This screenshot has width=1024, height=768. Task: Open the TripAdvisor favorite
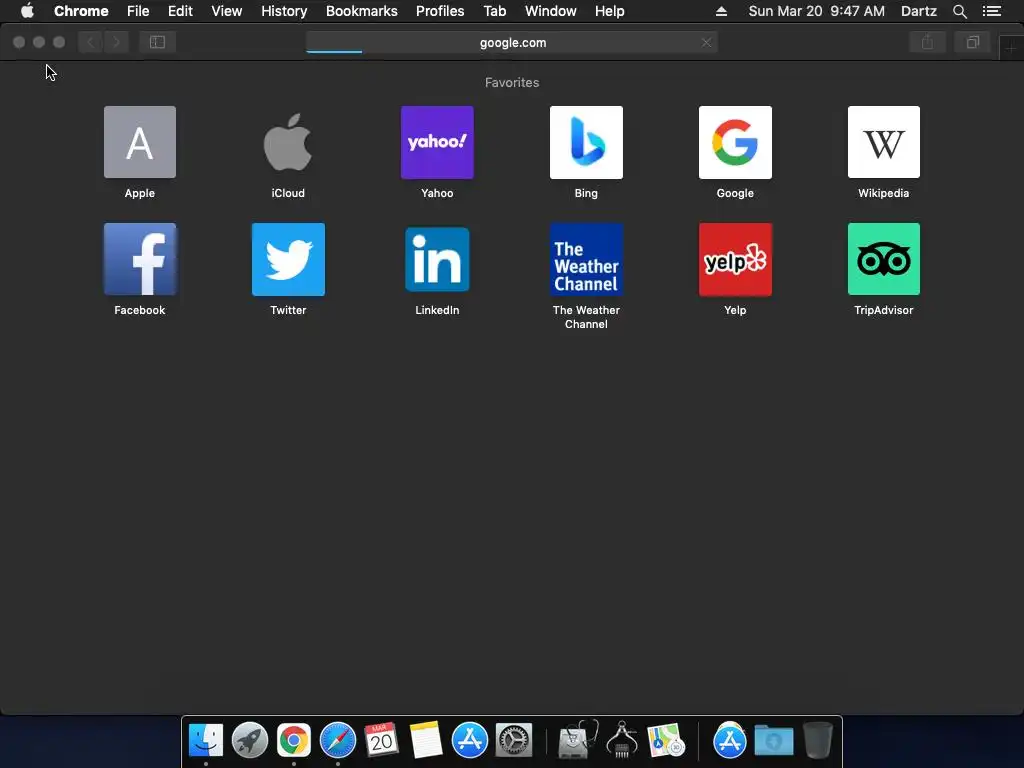click(884, 259)
